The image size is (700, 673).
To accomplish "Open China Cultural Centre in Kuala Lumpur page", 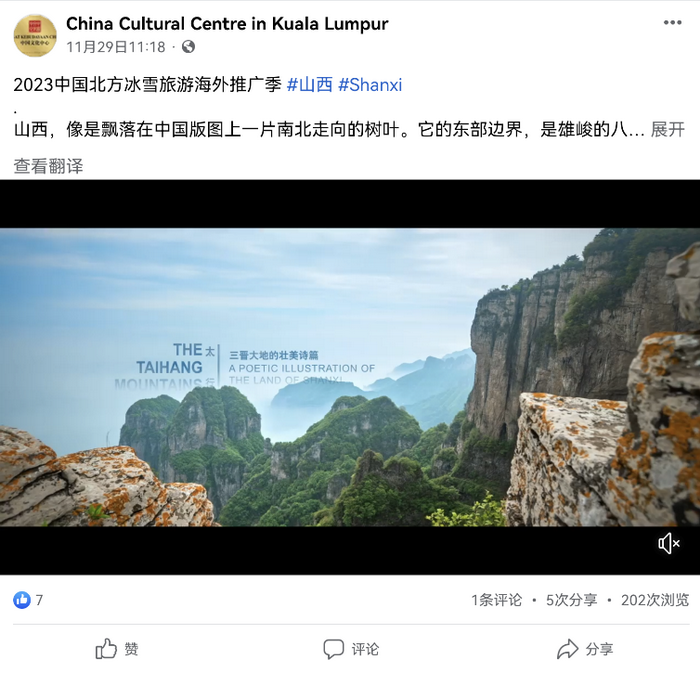I will (x=227, y=24).
